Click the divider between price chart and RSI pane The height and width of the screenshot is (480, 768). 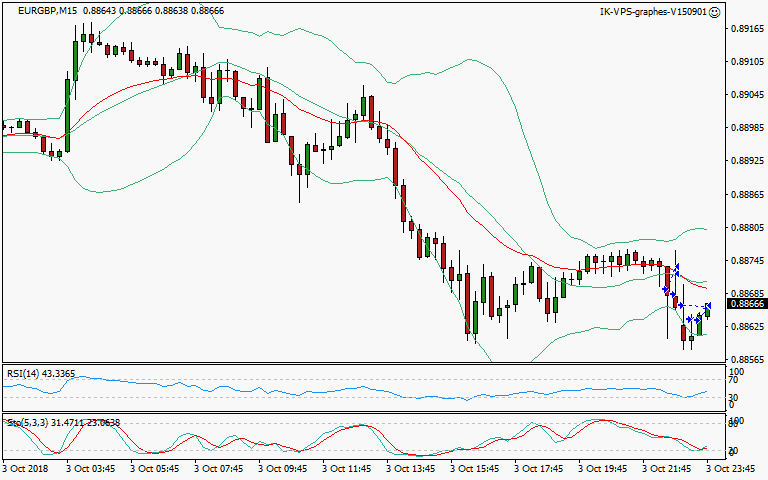tap(360, 364)
